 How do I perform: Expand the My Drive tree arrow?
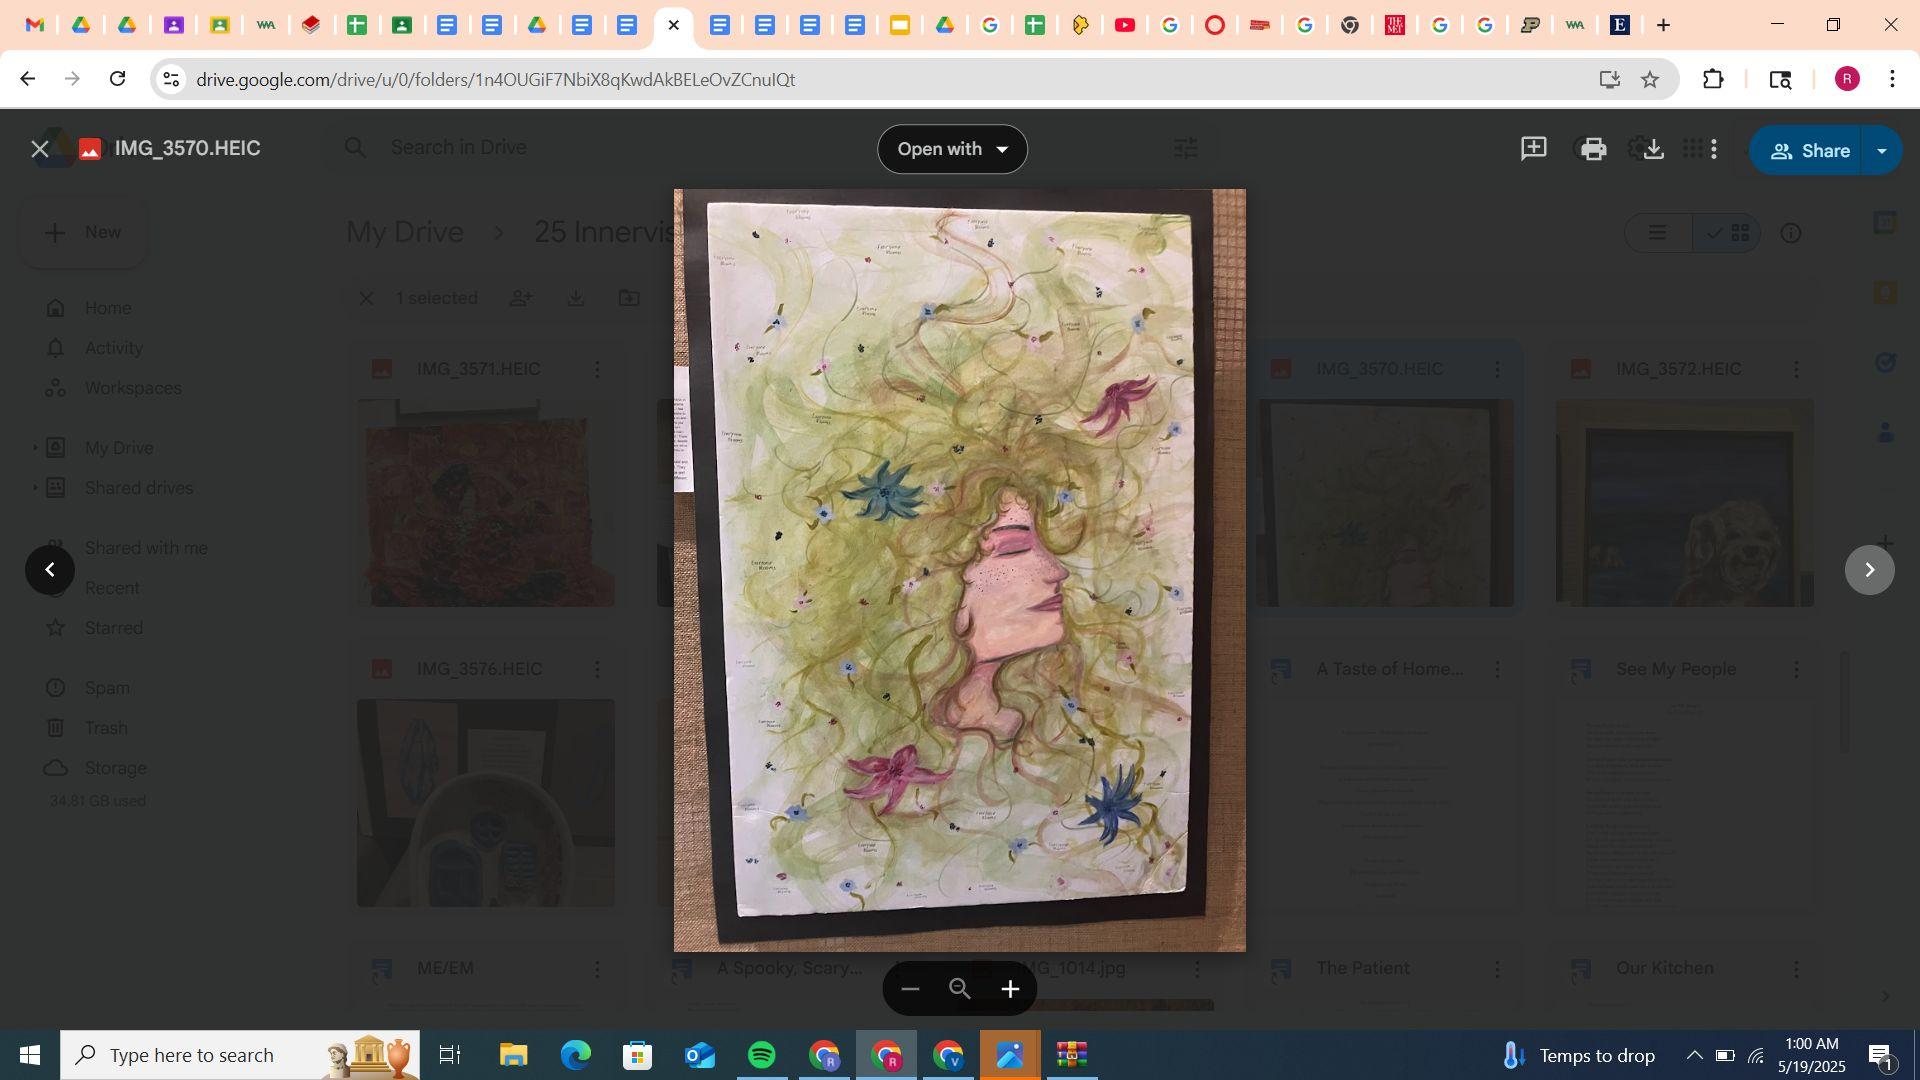[35, 448]
